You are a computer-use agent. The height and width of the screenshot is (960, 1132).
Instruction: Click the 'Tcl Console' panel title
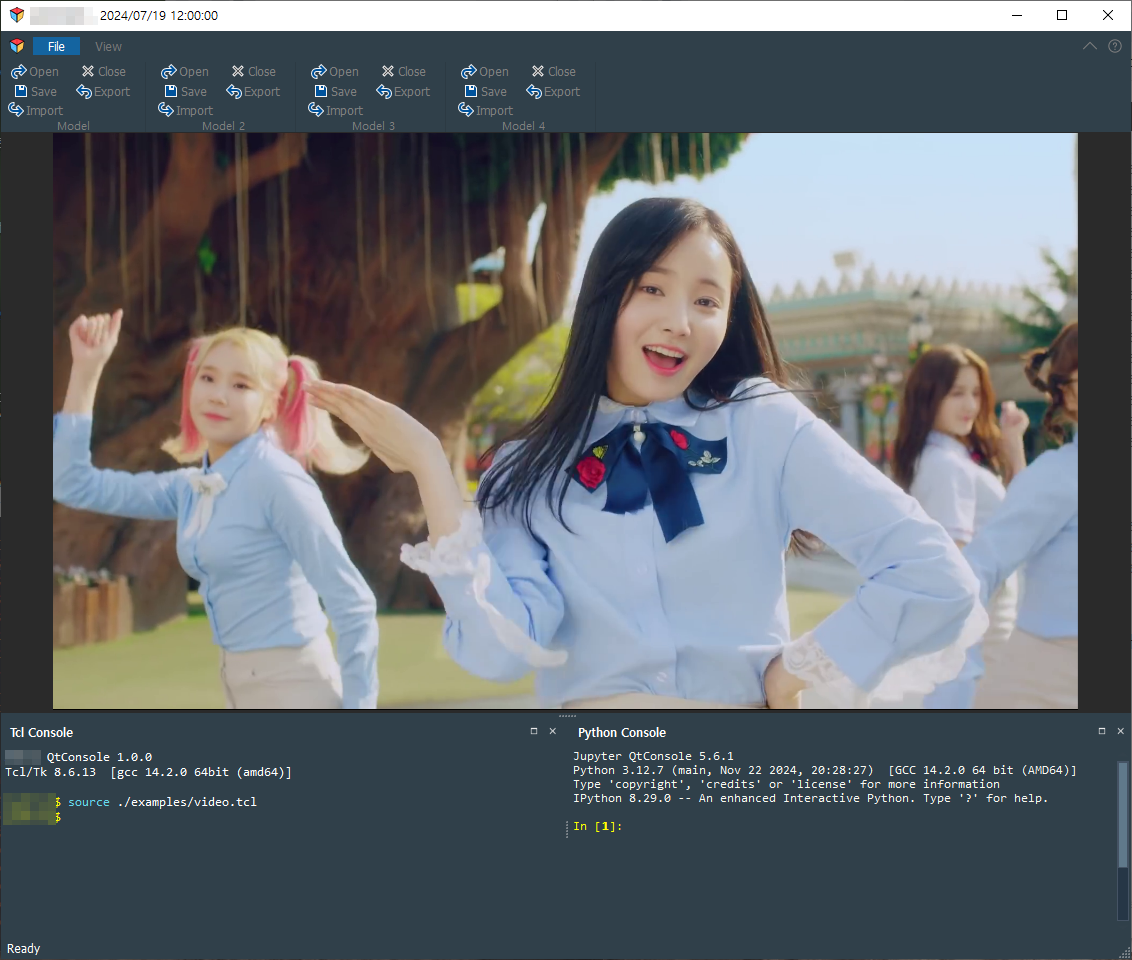point(41,733)
